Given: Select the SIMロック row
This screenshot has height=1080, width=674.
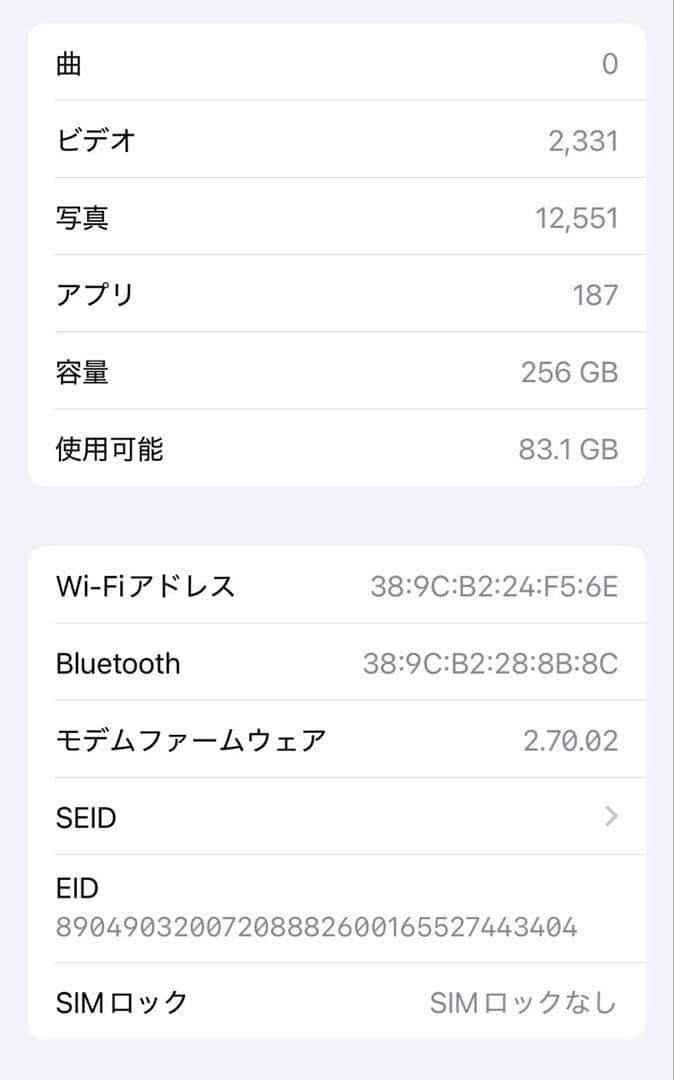Looking at the screenshot, I should (x=337, y=1003).
